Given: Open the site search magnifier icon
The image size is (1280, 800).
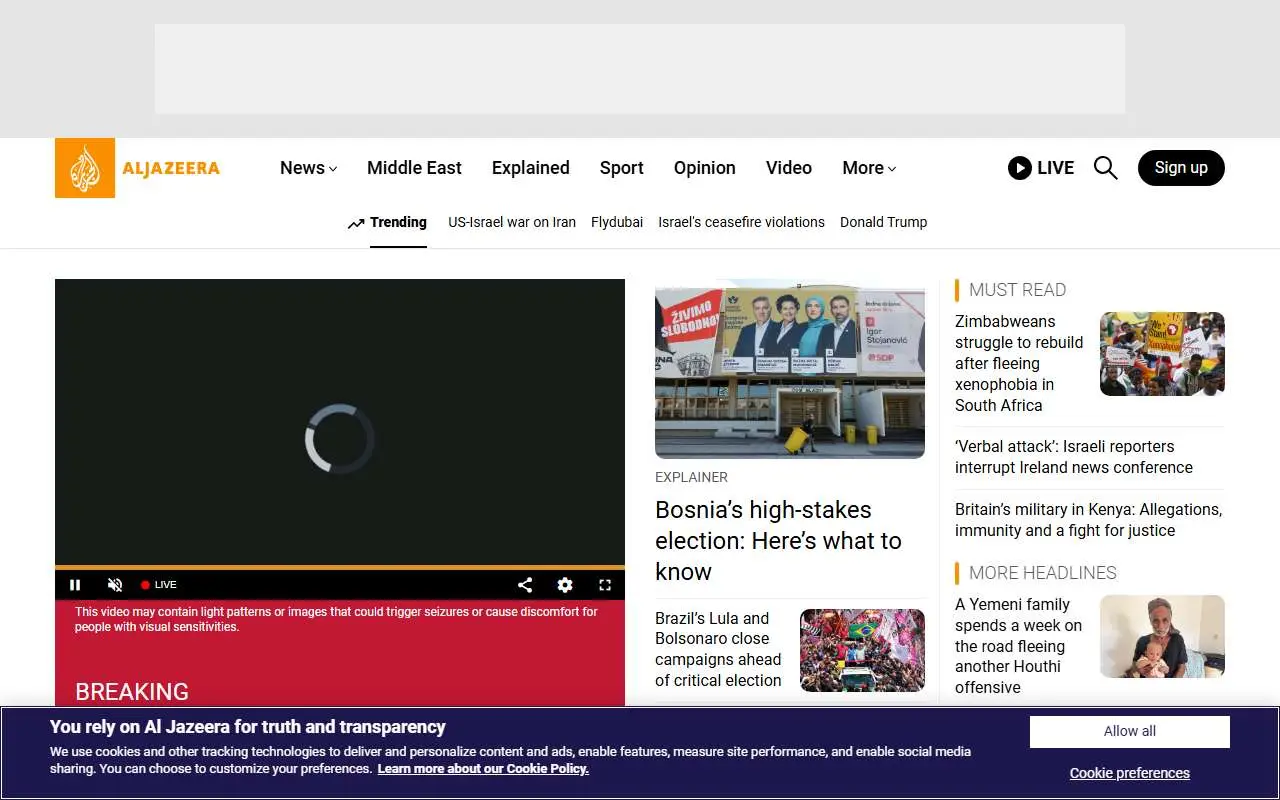Looking at the screenshot, I should tap(1105, 168).
